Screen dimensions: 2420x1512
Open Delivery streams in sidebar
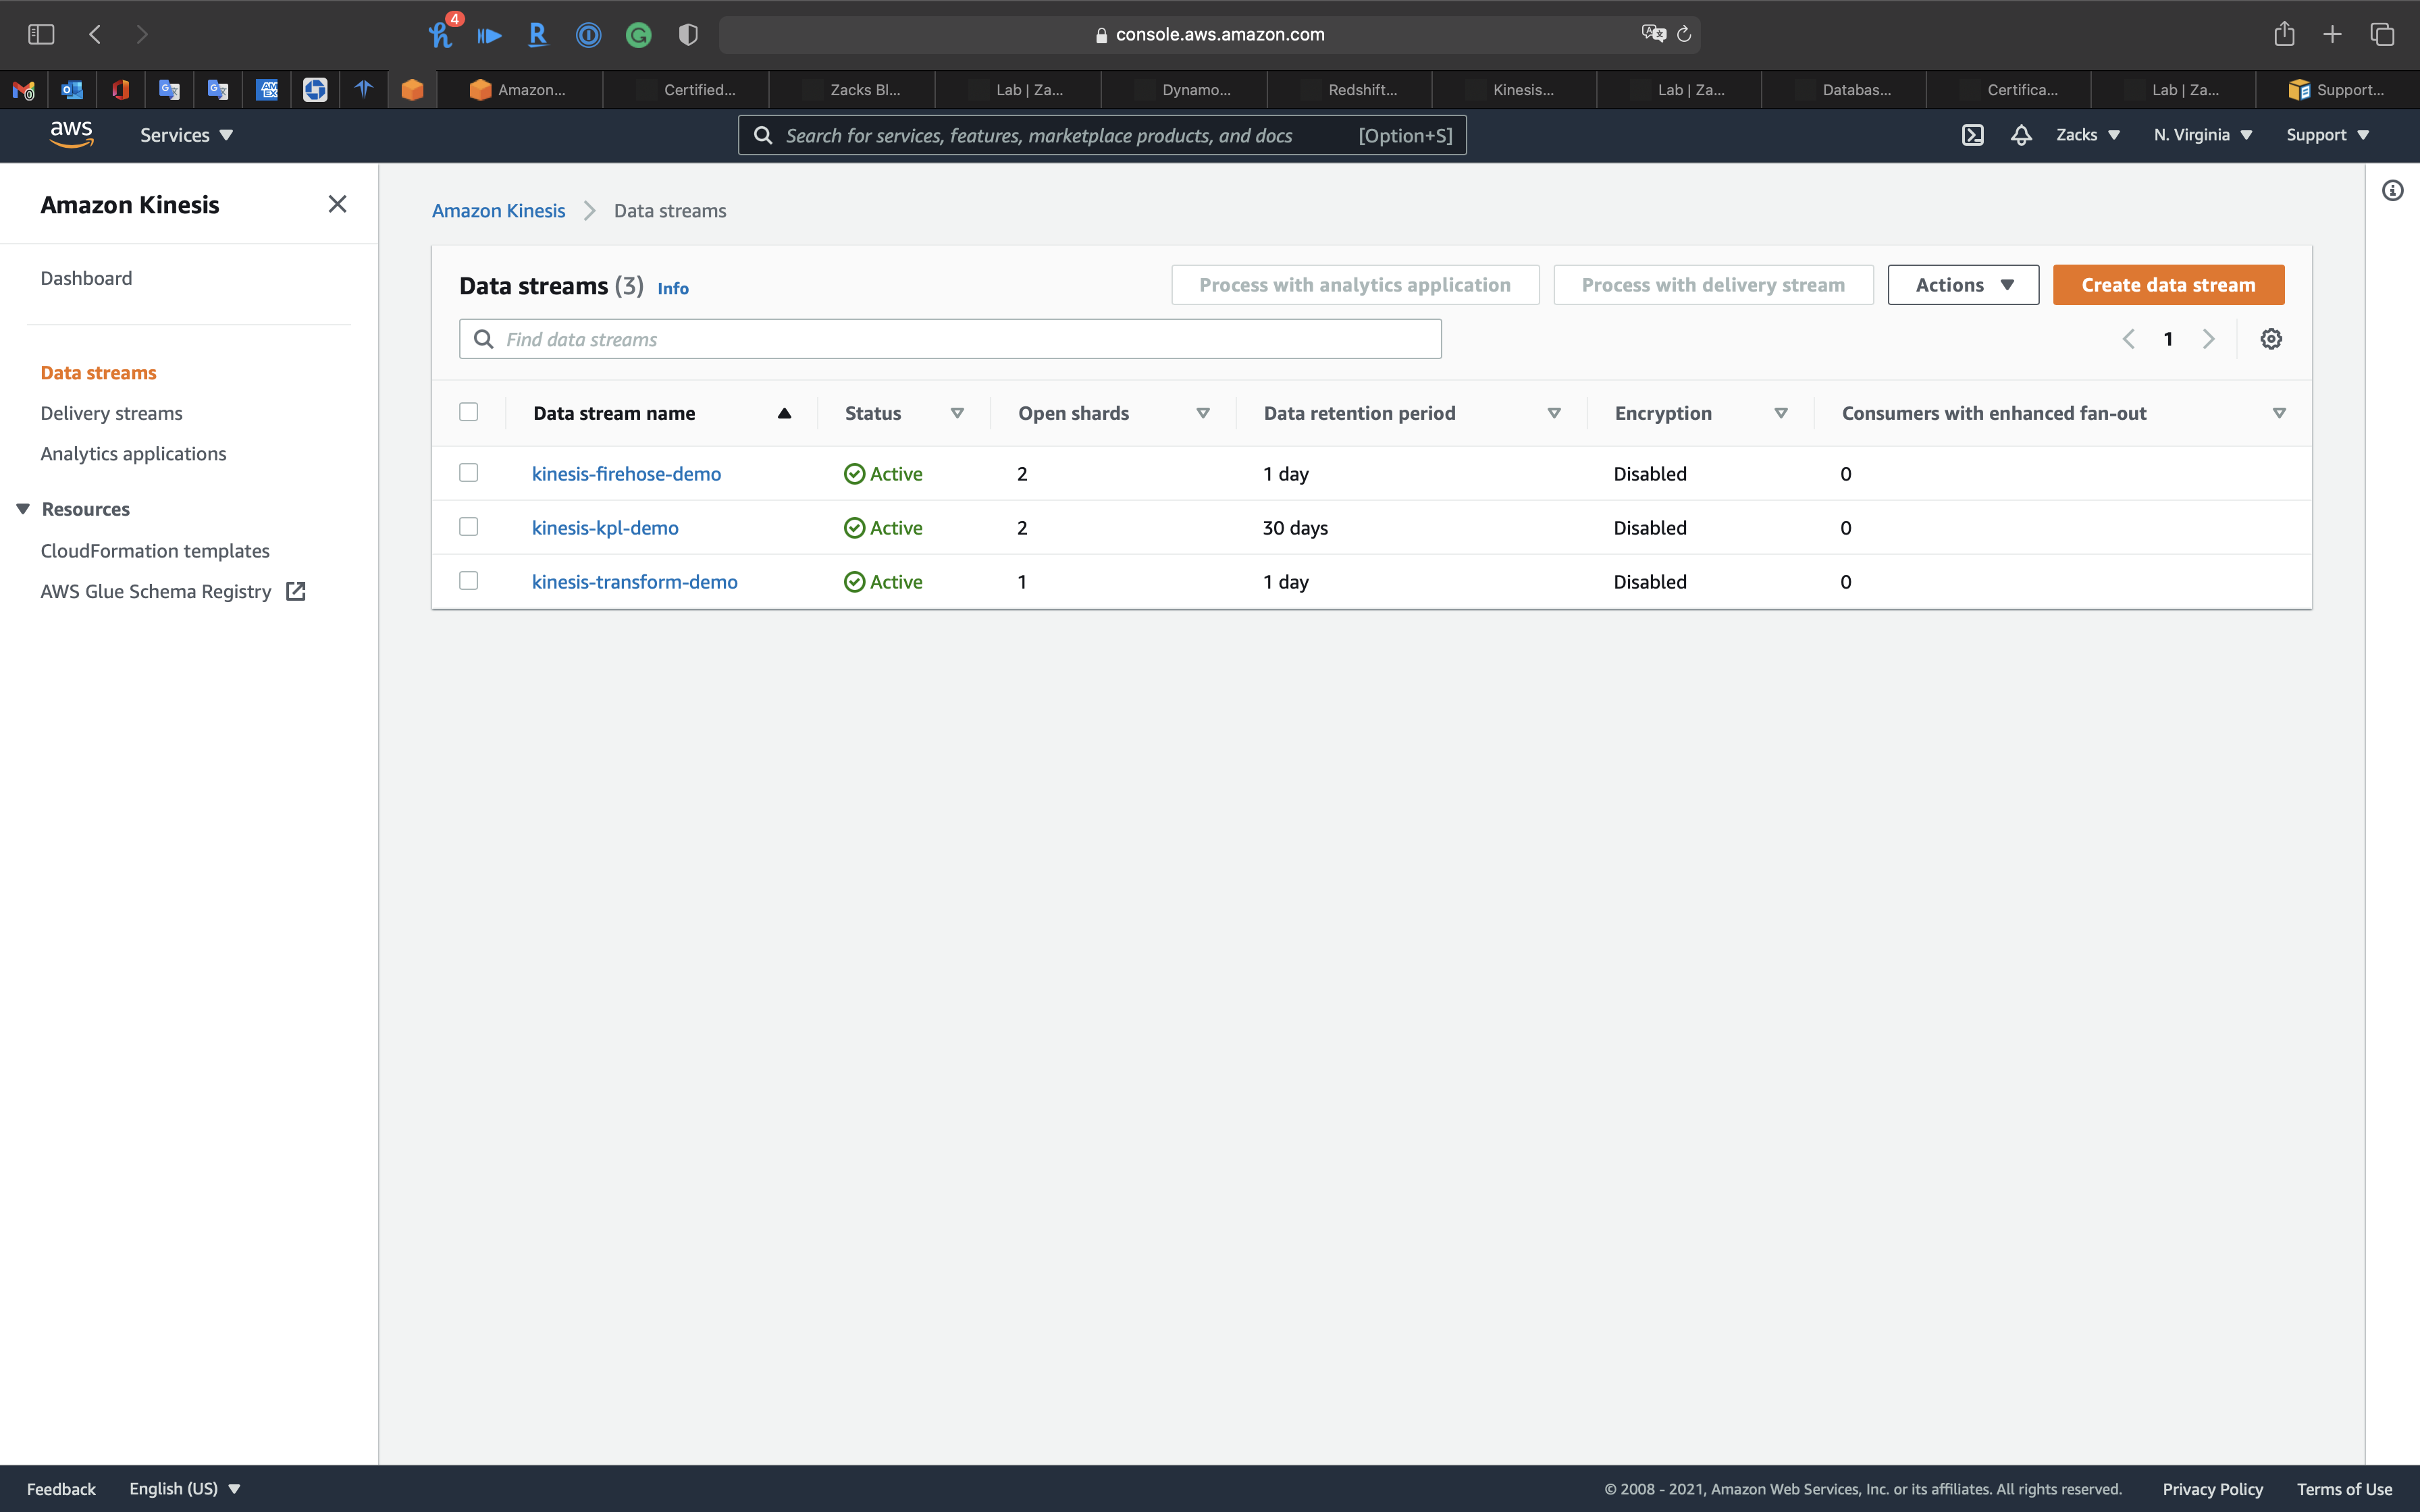click(111, 413)
